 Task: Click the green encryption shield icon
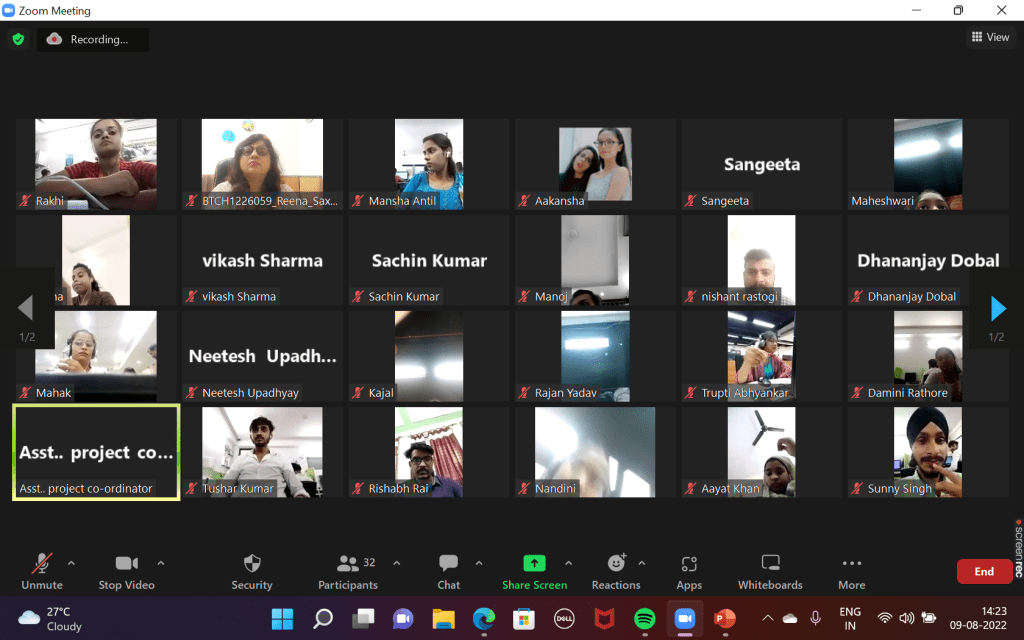tap(18, 40)
